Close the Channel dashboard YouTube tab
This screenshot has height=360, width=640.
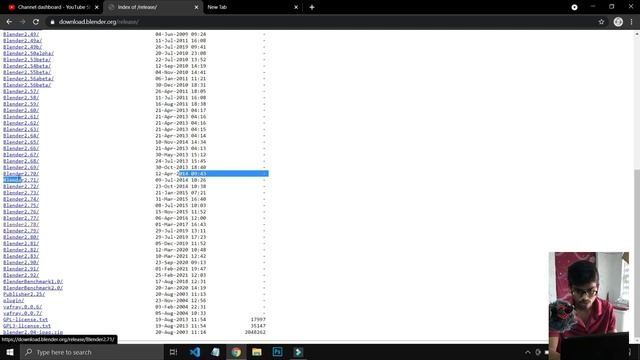(97, 7)
